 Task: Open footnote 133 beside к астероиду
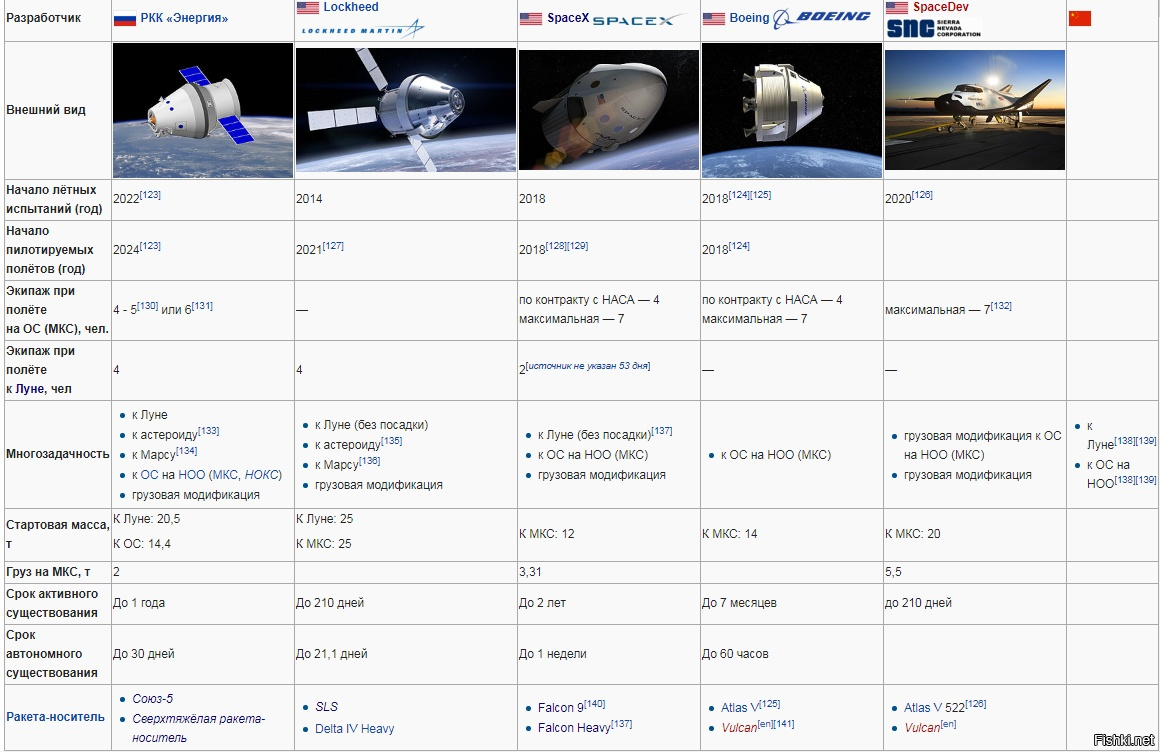pyautogui.click(x=209, y=431)
